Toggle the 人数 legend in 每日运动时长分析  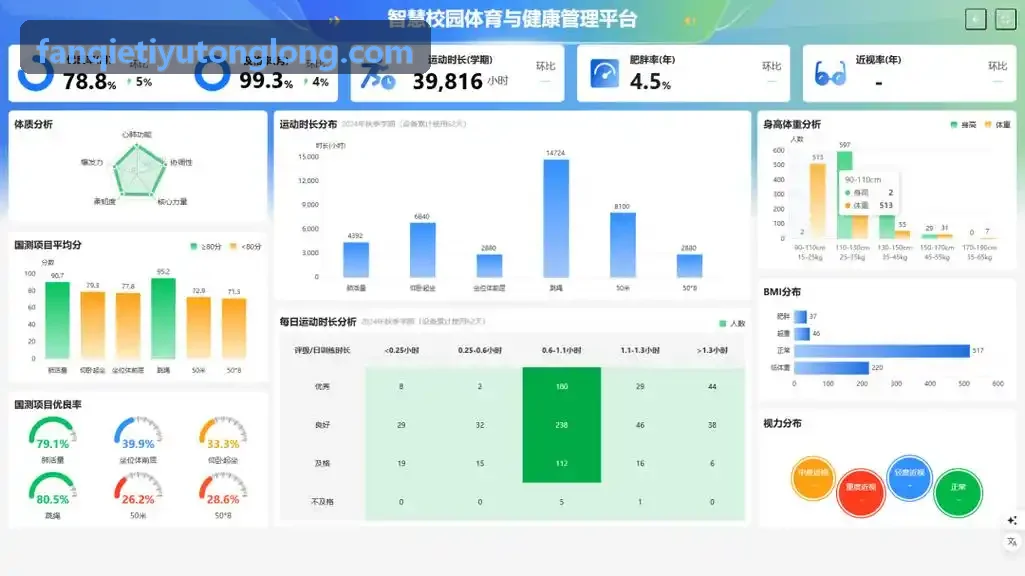point(732,324)
